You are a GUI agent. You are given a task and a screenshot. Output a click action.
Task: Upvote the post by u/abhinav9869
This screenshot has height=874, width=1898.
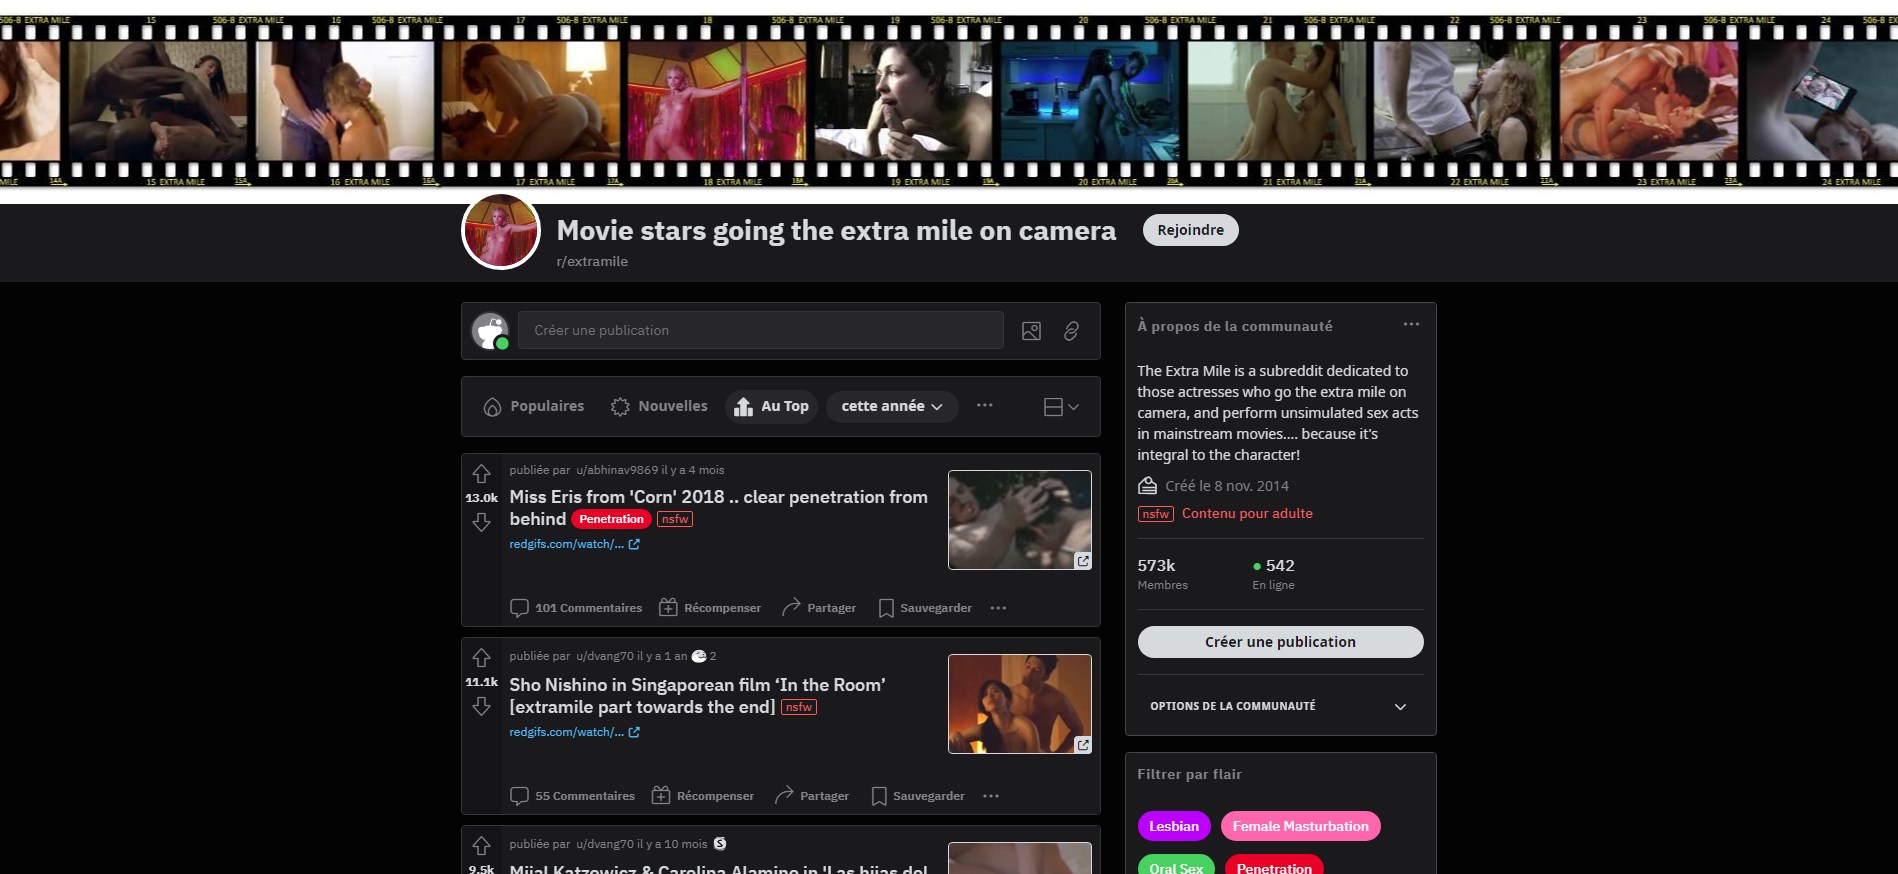481,473
